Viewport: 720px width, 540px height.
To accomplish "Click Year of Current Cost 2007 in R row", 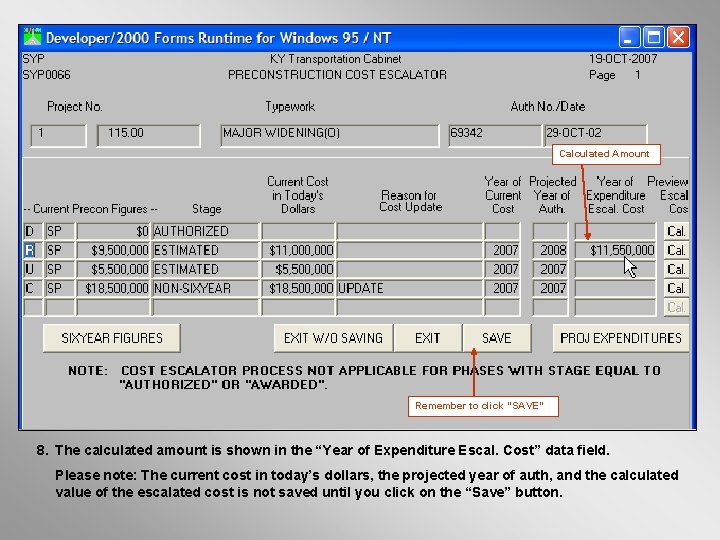I will tap(502, 251).
